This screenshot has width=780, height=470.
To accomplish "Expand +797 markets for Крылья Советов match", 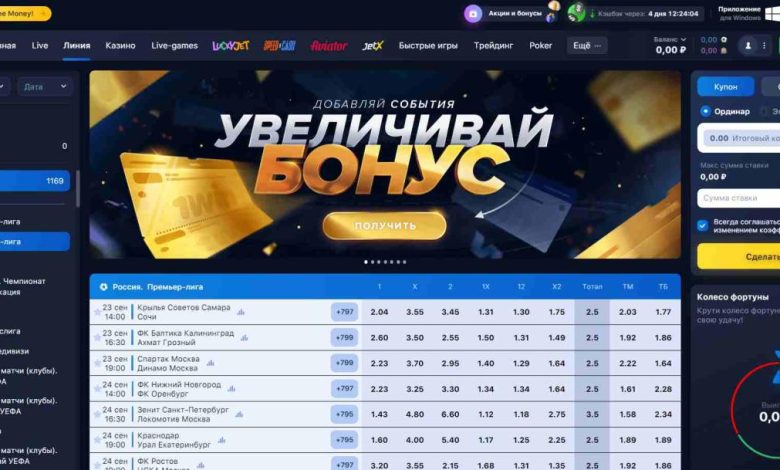I will pos(344,312).
